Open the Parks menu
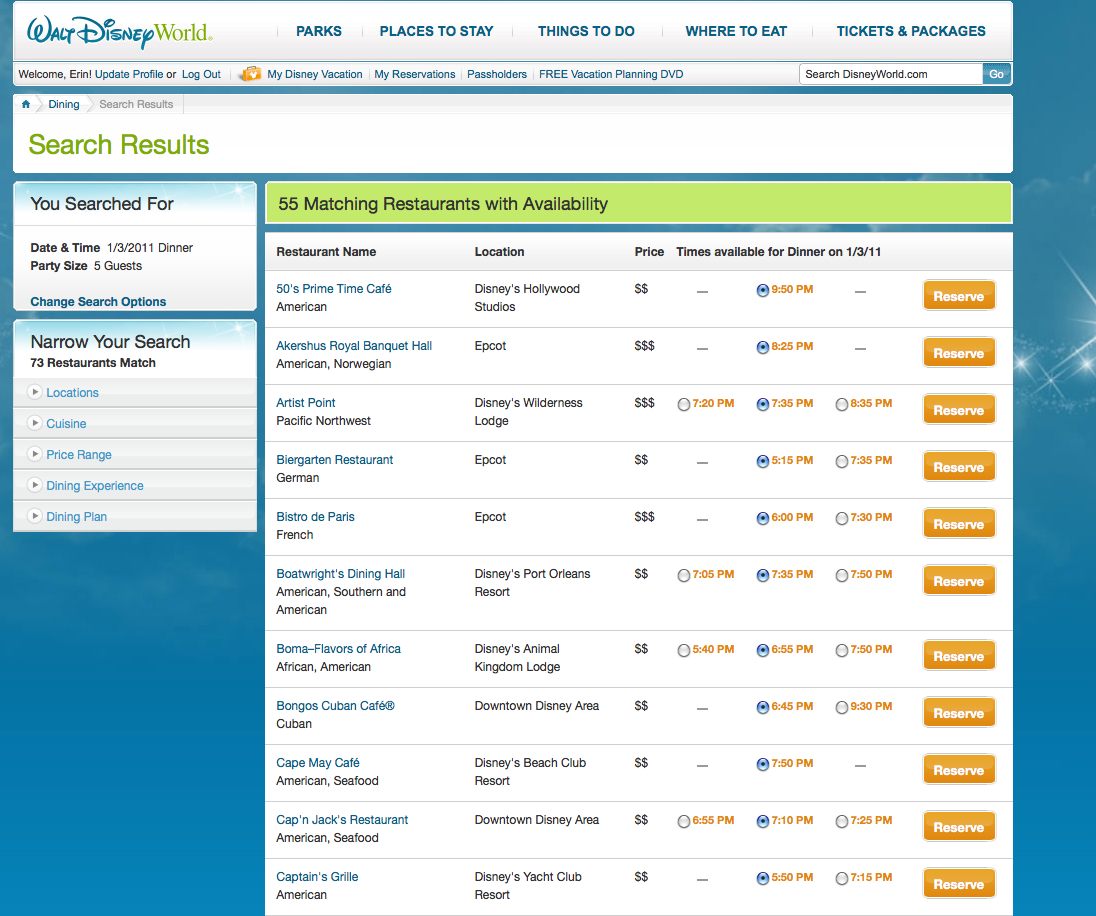The width and height of the screenshot is (1096, 916). coord(319,31)
